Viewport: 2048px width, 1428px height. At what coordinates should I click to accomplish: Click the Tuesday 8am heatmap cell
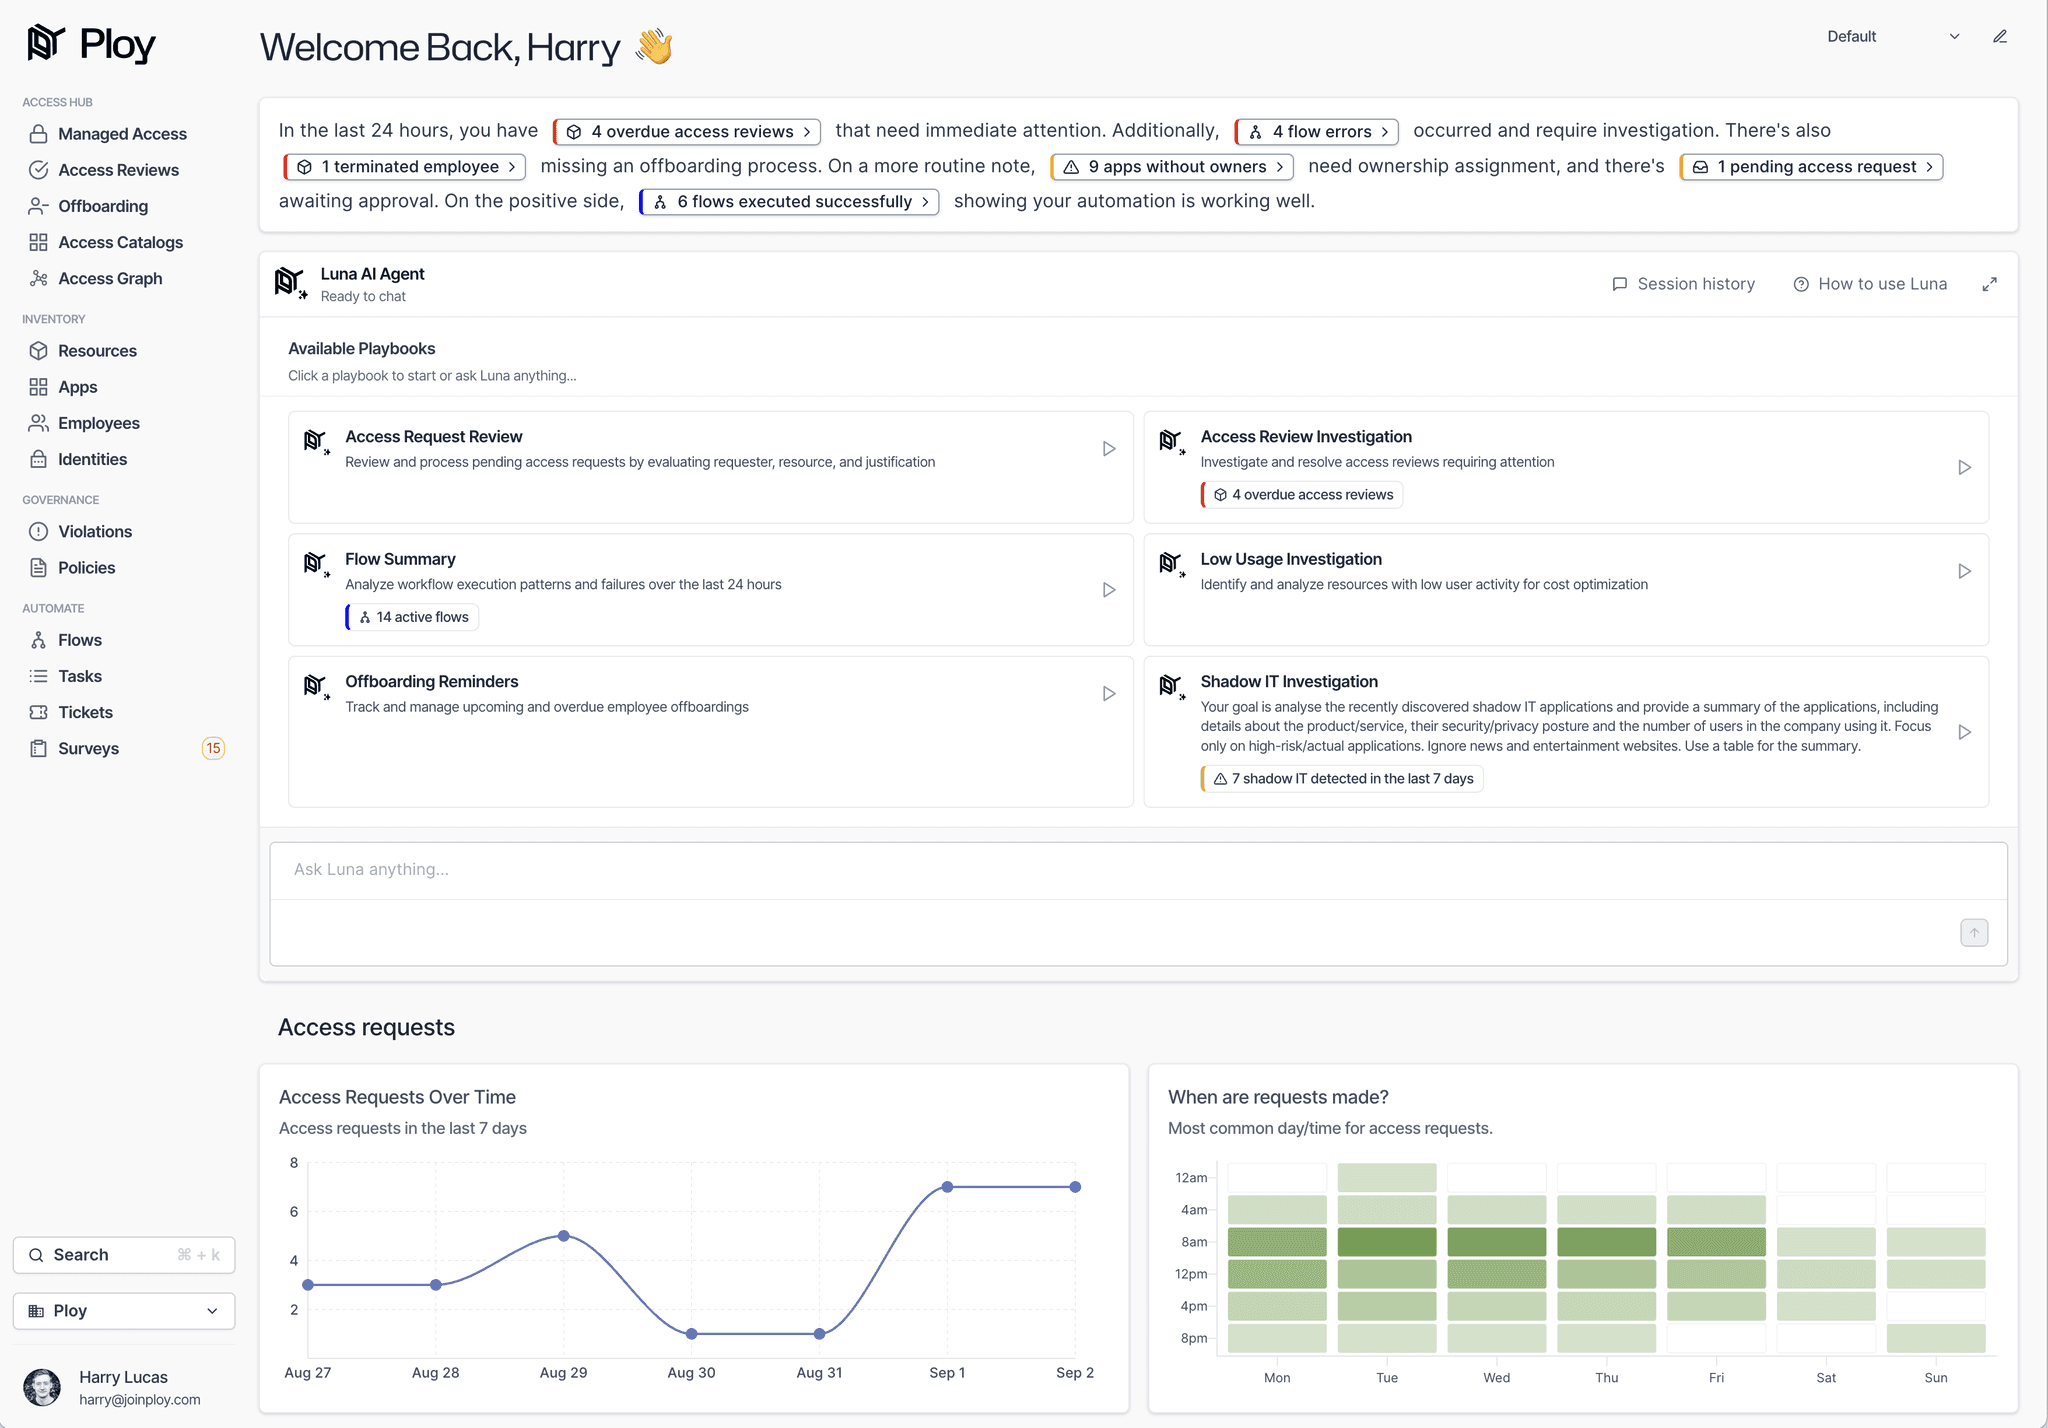(1386, 1242)
